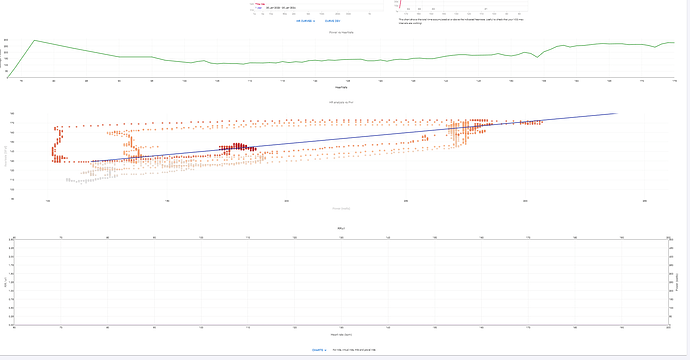The width and height of the screenshot is (690, 360).
Task: Expand the CHARTS dropdown at the bottom
Action: [319, 350]
